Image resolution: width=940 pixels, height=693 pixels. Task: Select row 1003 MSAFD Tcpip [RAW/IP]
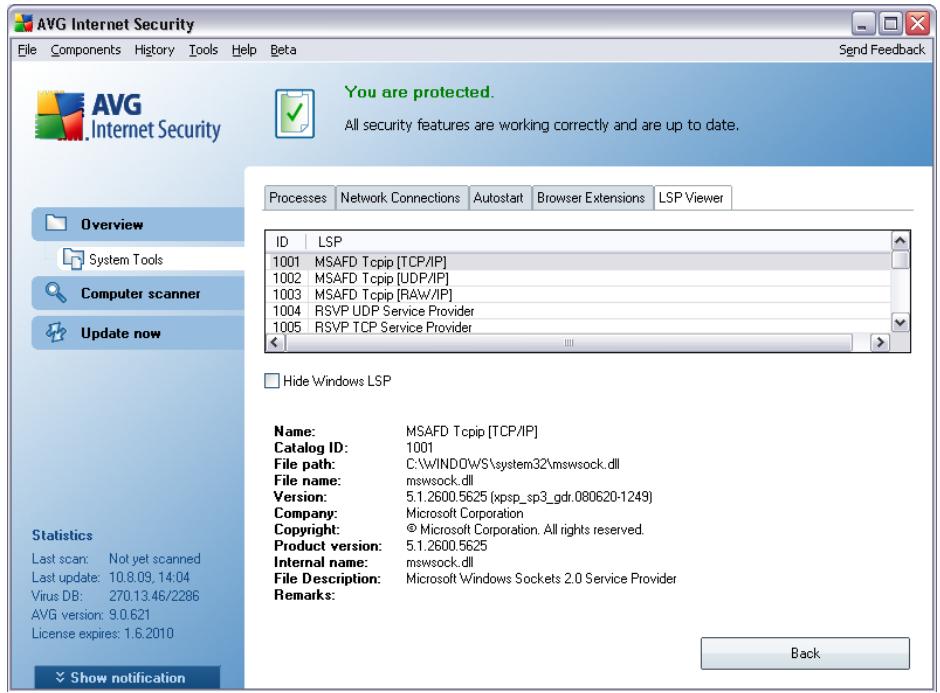579,294
